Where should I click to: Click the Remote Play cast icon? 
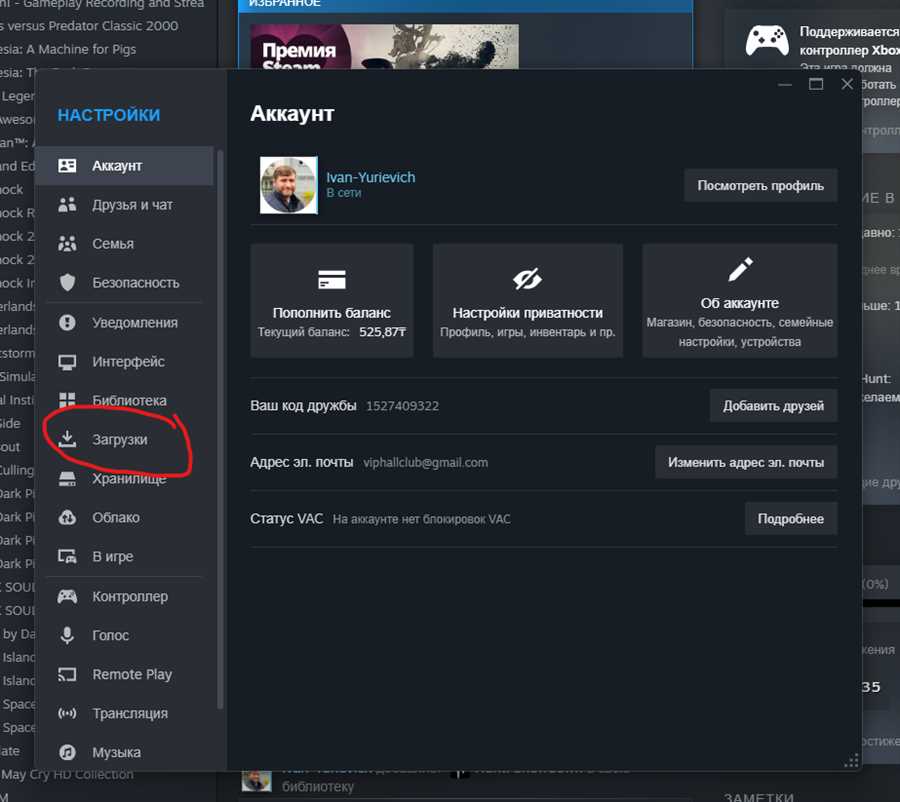coord(67,674)
